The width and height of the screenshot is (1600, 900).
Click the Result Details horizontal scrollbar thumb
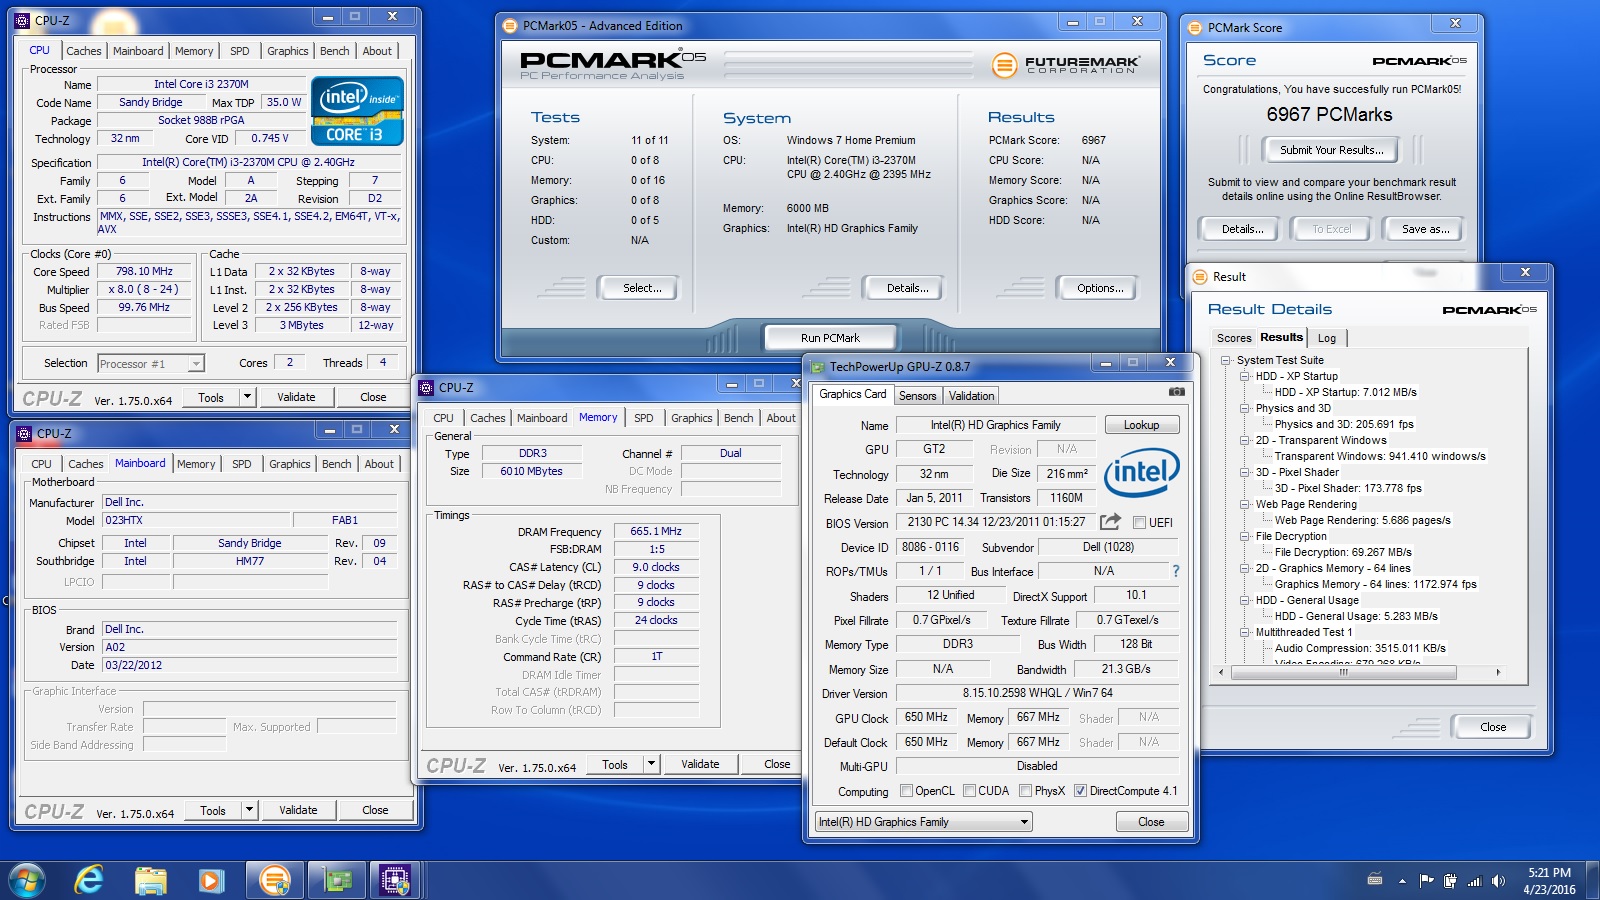[1344, 672]
